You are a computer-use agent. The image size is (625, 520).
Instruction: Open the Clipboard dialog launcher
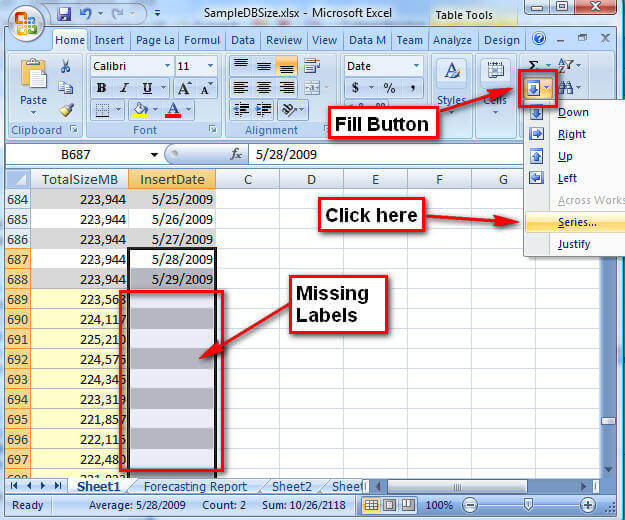[x=74, y=129]
